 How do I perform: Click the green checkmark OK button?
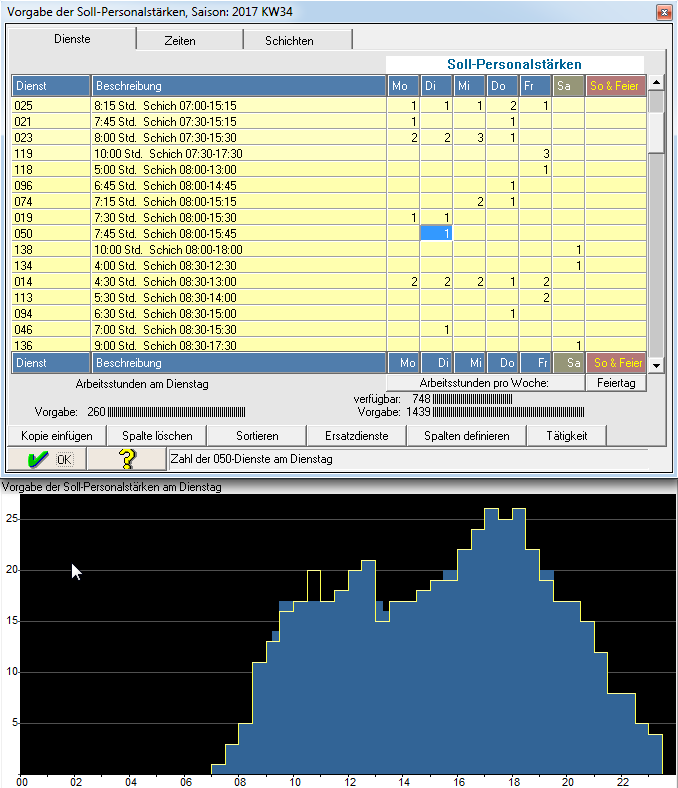click(x=46, y=459)
